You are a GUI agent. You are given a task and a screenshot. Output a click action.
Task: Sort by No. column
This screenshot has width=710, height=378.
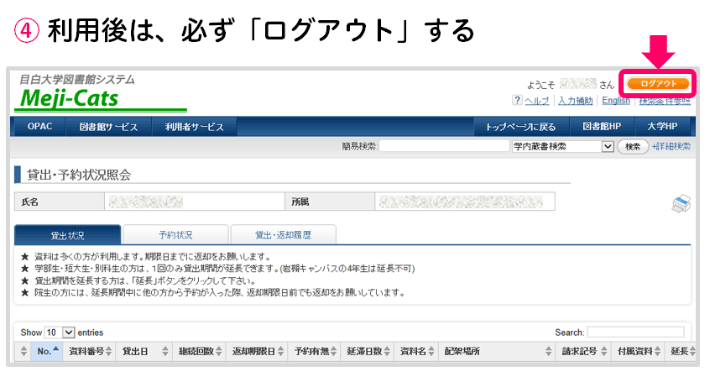point(46,351)
